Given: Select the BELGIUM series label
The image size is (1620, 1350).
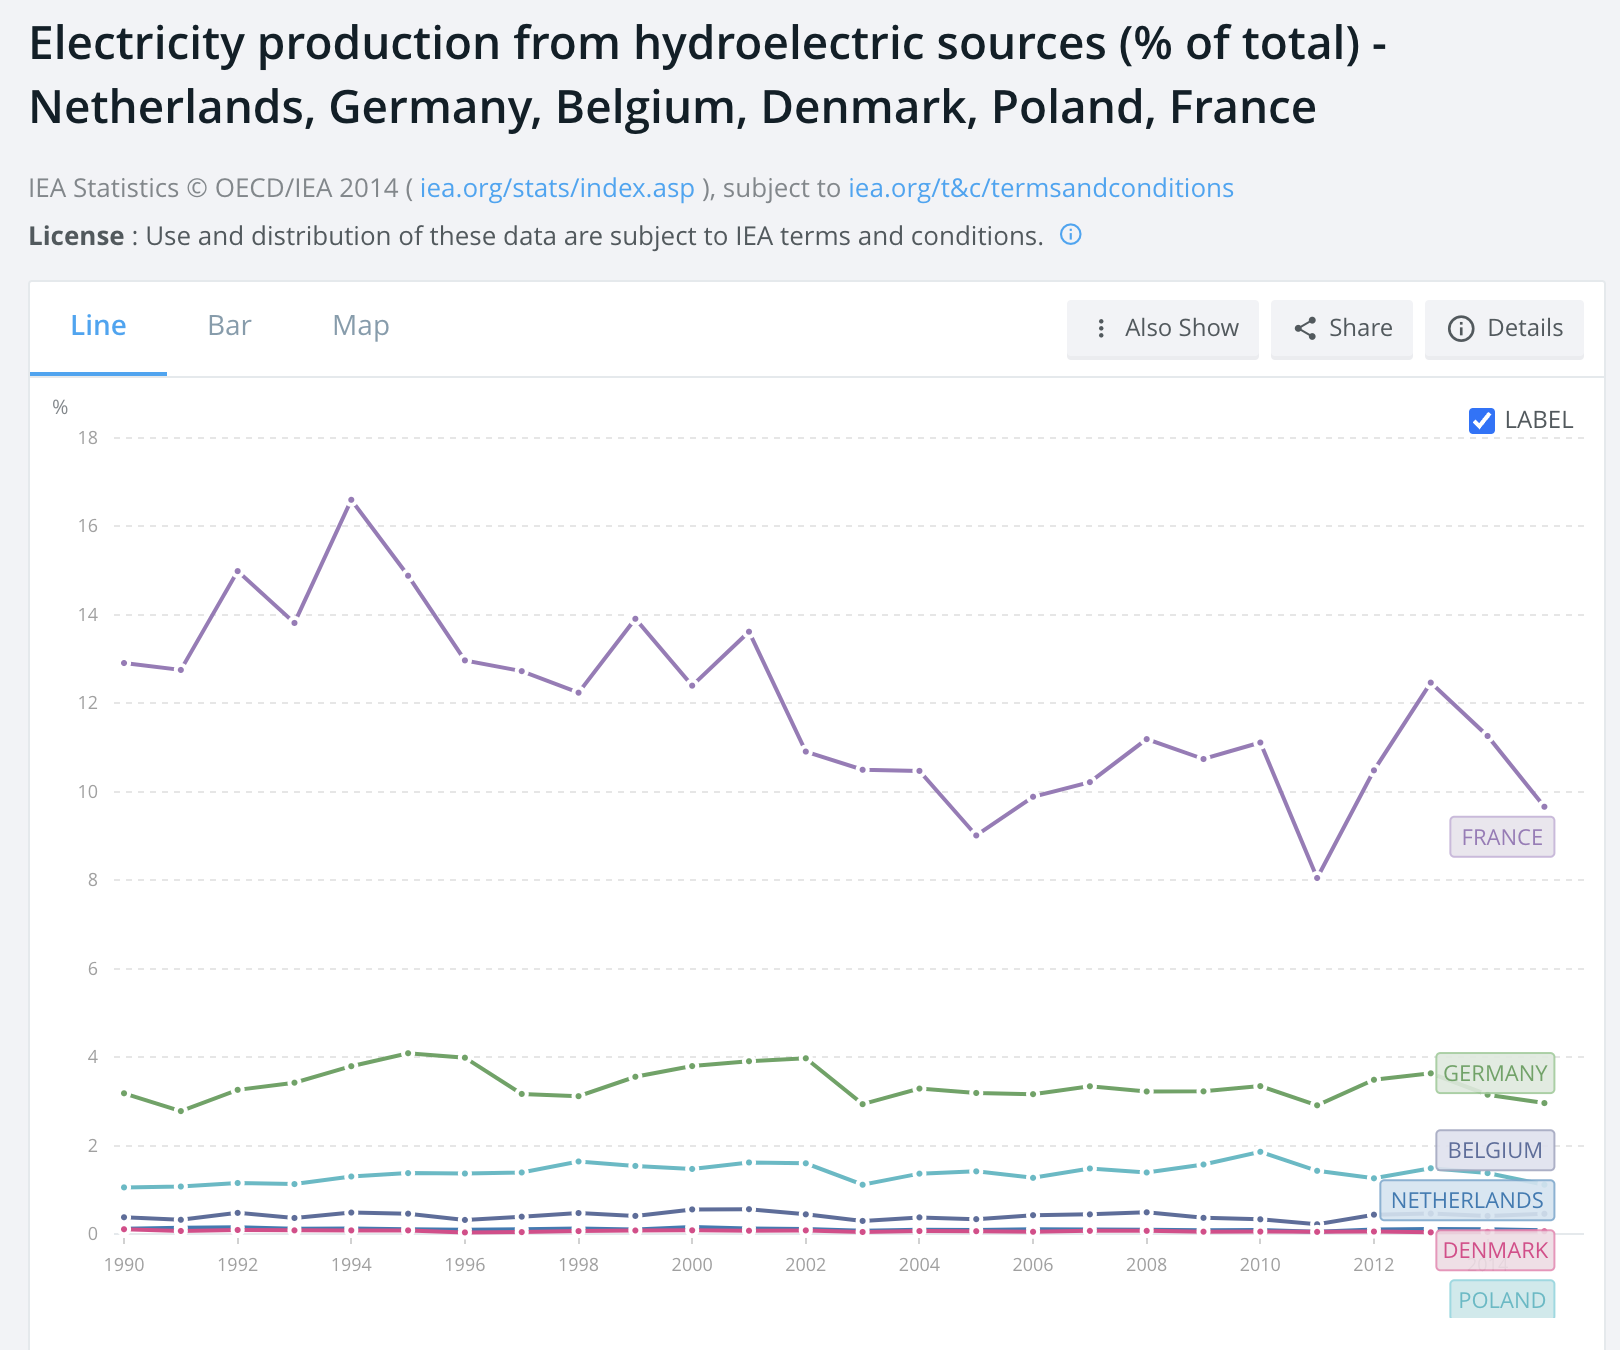Looking at the screenshot, I should point(1495,1150).
